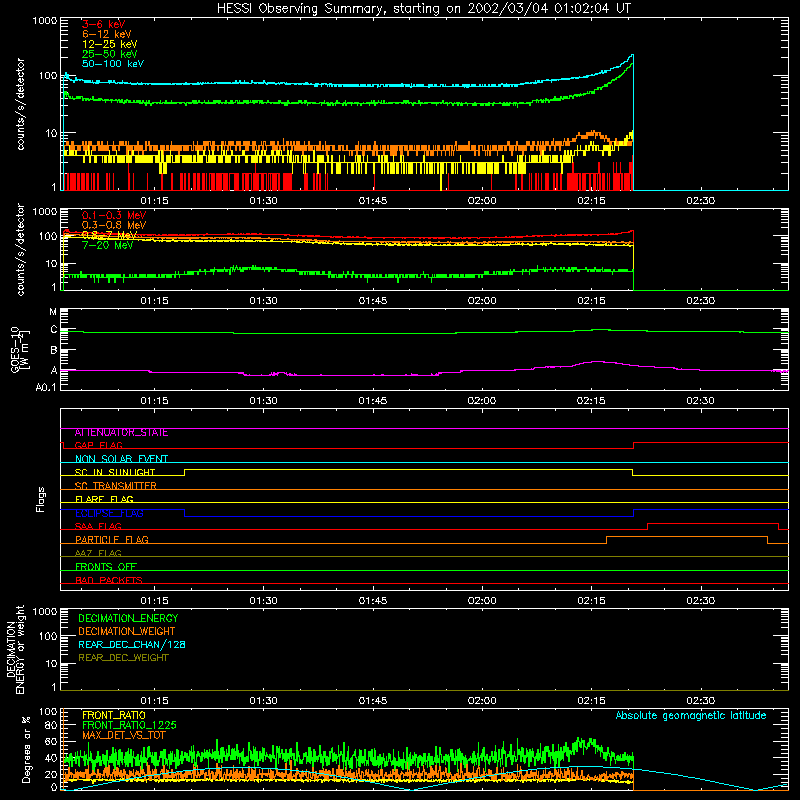Image resolution: width=800 pixels, height=800 pixels.
Task: Click the 01:15 tick under the Flags plot
Action: 154,601
